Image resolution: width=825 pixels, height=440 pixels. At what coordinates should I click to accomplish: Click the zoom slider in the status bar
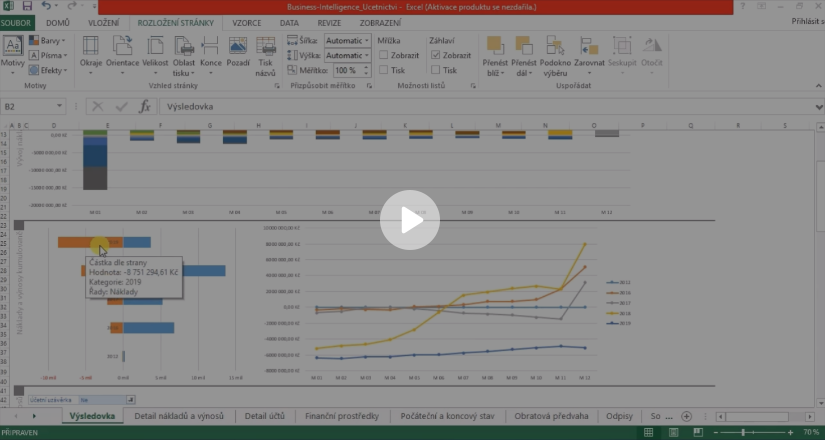pyautogui.click(x=743, y=433)
